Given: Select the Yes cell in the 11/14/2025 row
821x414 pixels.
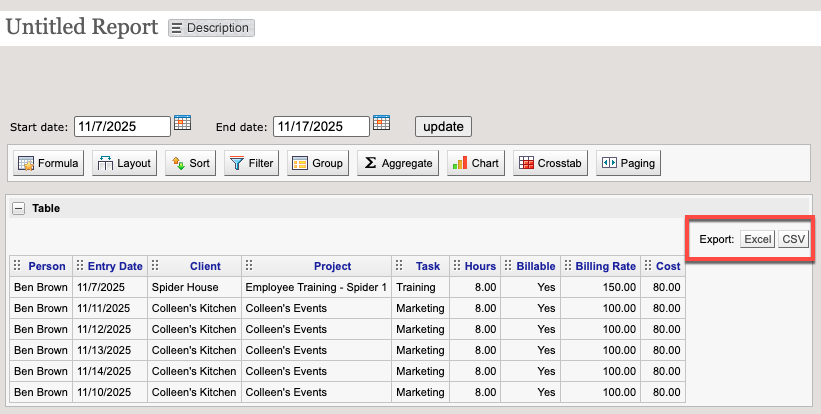Looking at the screenshot, I should (530, 371).
